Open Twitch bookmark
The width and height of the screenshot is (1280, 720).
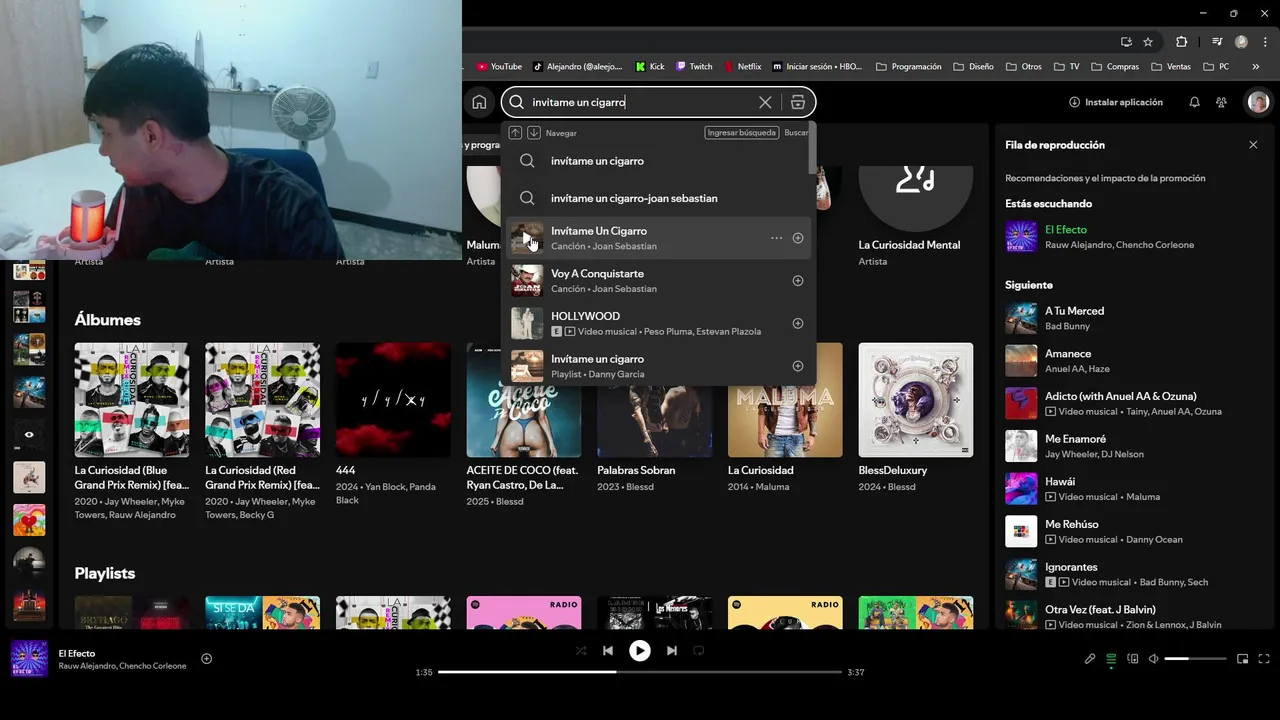pos(694,67)
